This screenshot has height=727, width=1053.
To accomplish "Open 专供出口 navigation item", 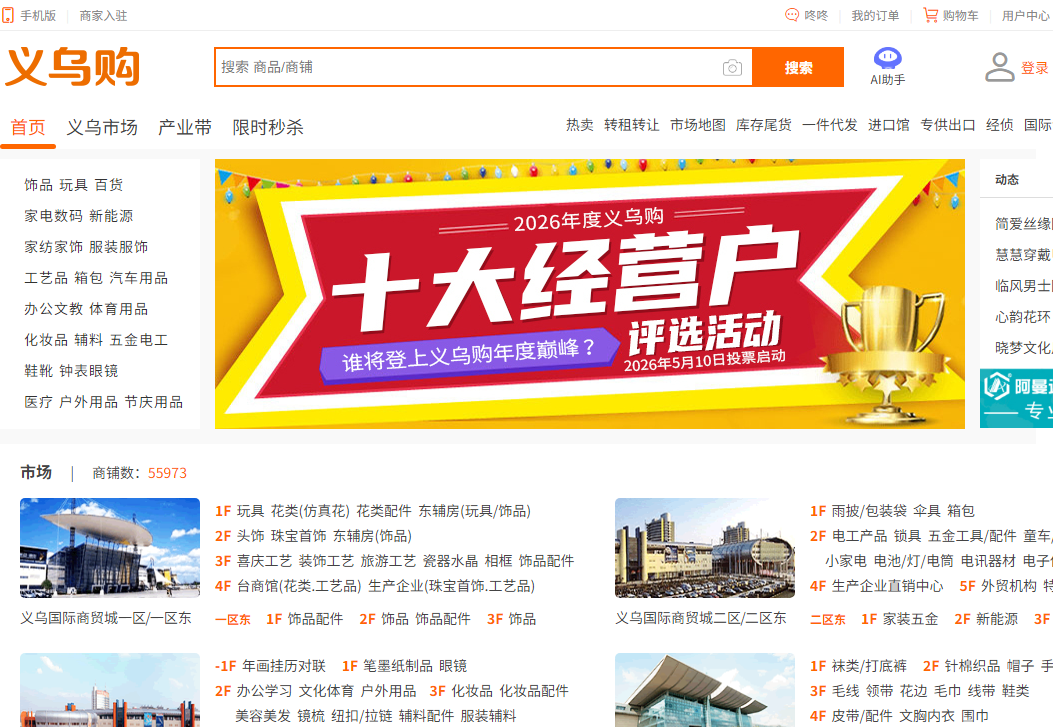I will [x=948, y=125].
